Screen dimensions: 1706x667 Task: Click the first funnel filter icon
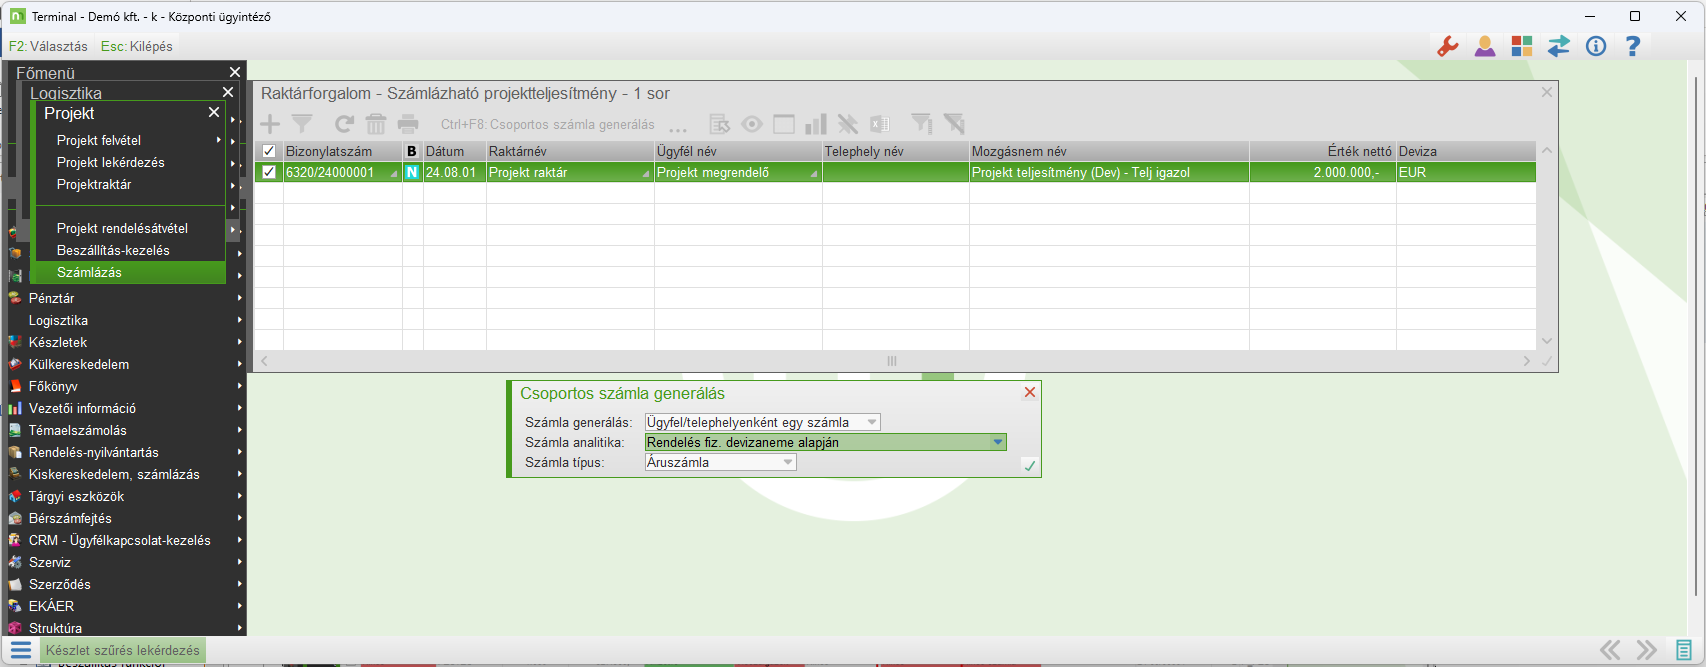(x=302, y=124)
